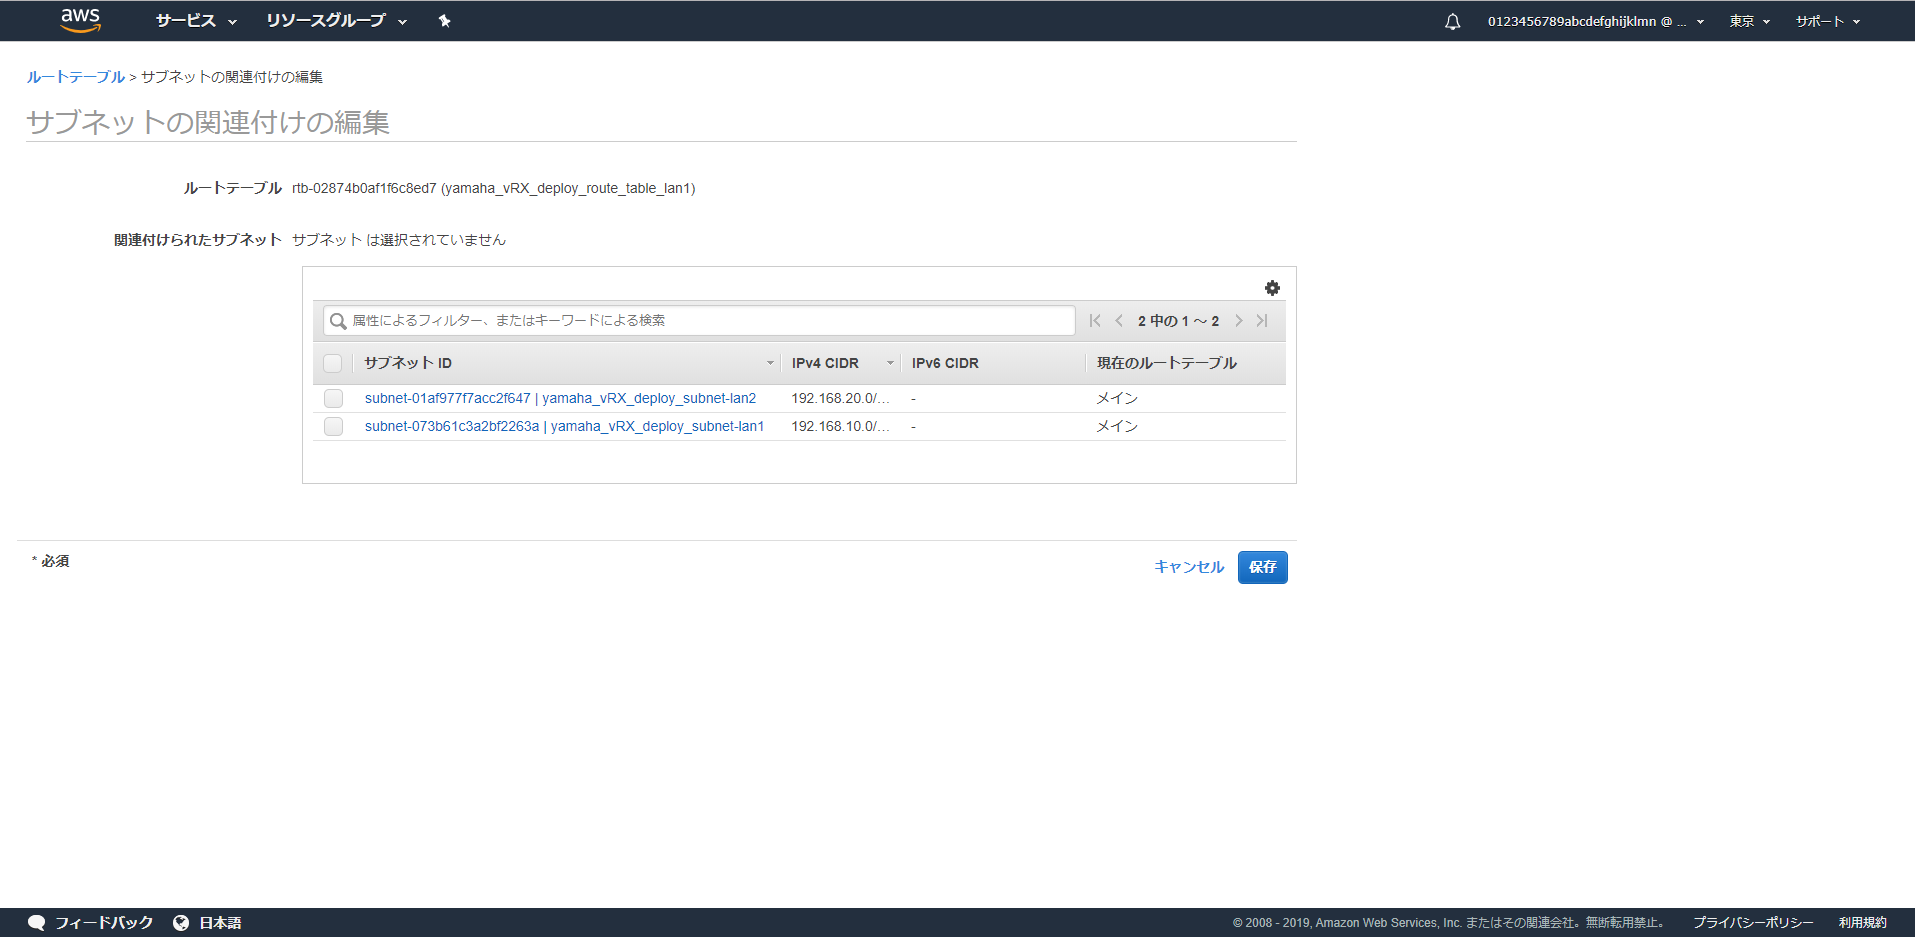Click the search magnifier icon
Screen dimensions: 1915x937
point(338,320)
